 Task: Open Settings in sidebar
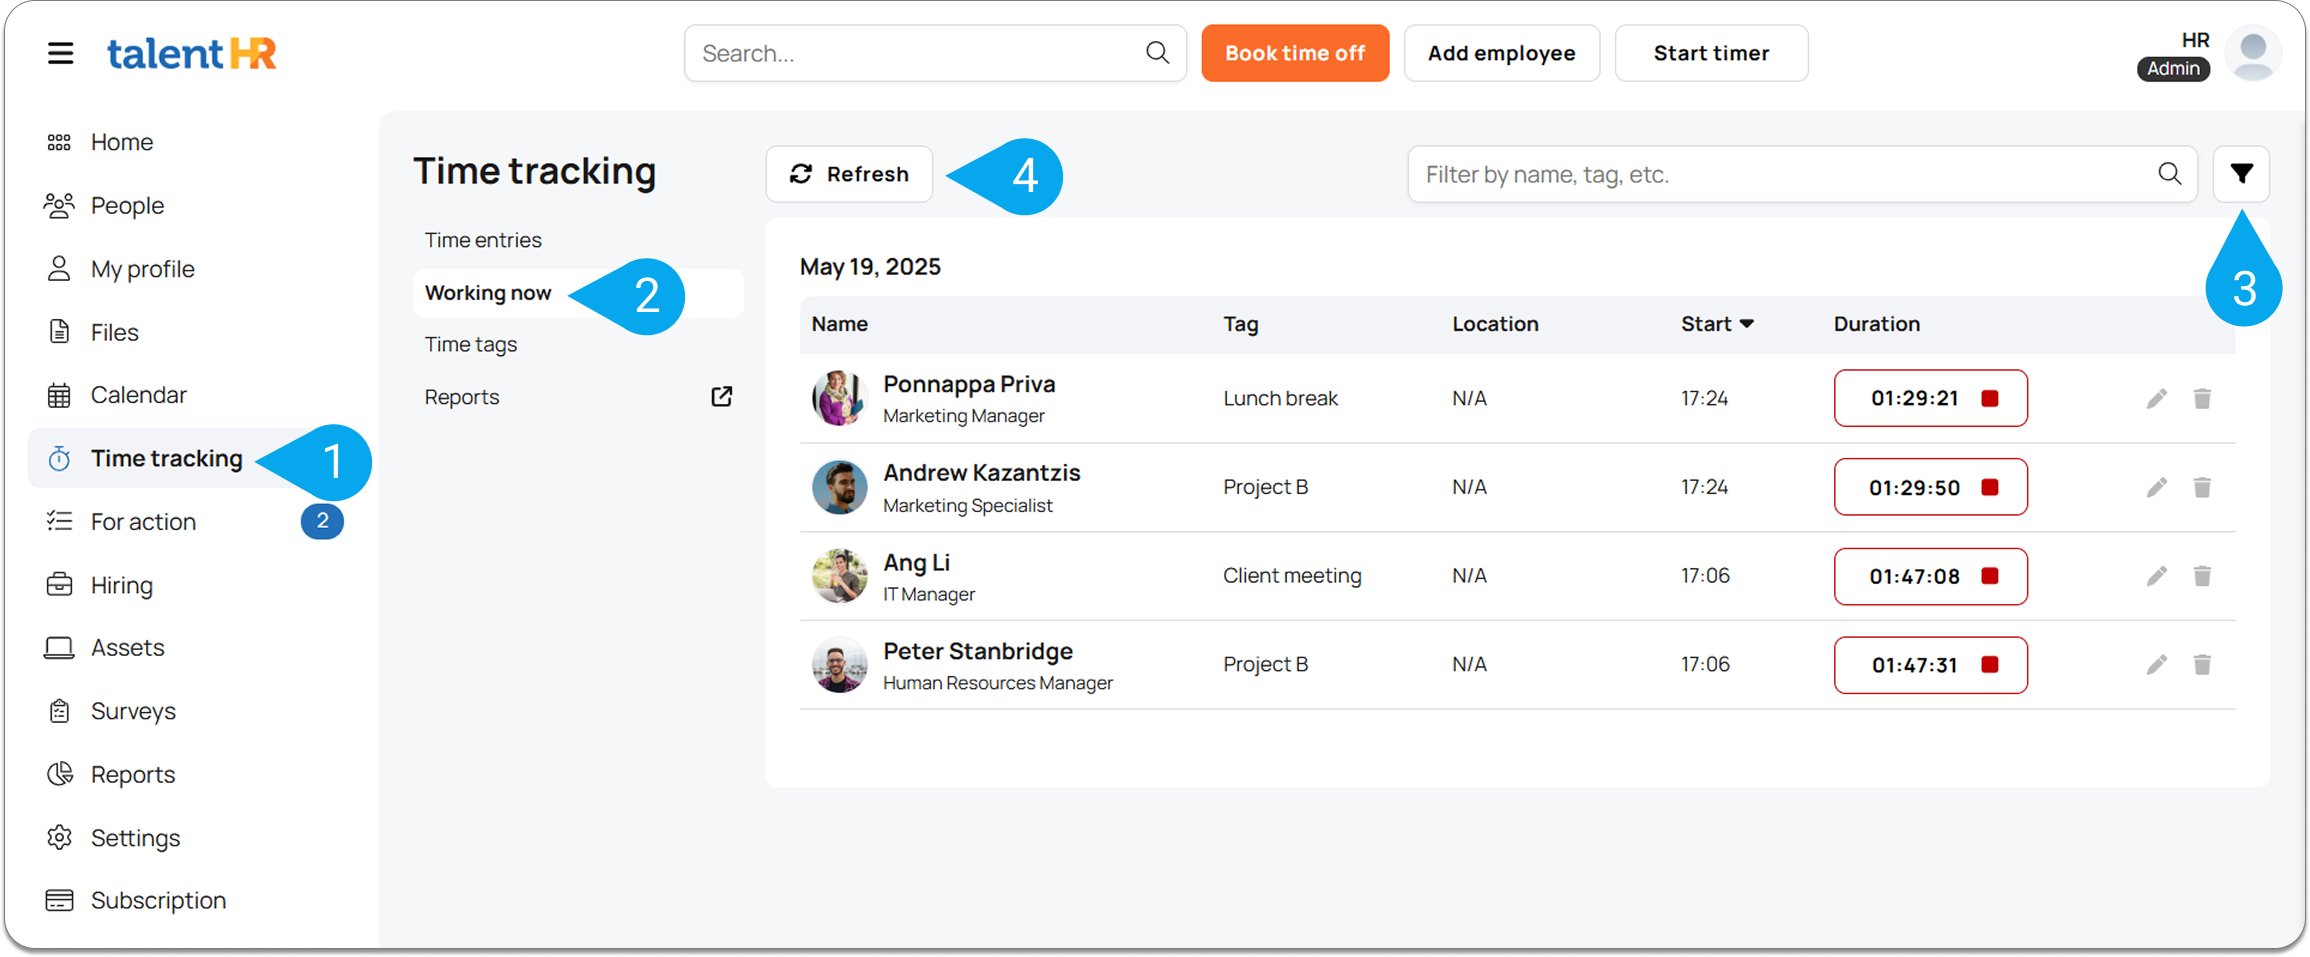point(135,838)
